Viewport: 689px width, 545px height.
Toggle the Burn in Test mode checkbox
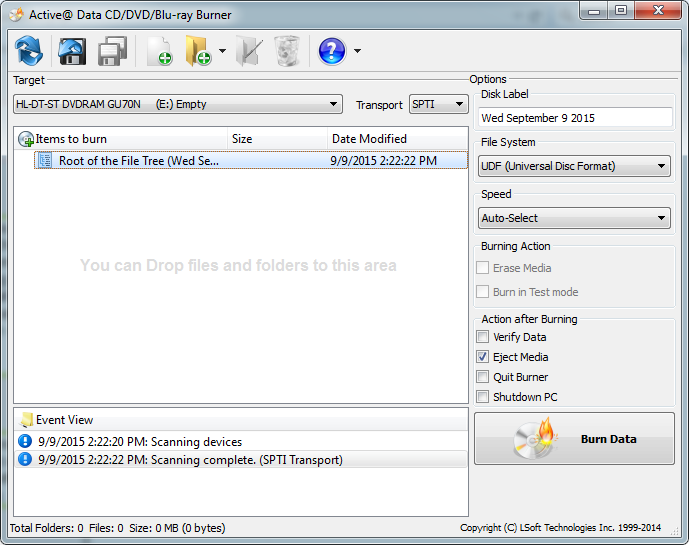(482, 291)
